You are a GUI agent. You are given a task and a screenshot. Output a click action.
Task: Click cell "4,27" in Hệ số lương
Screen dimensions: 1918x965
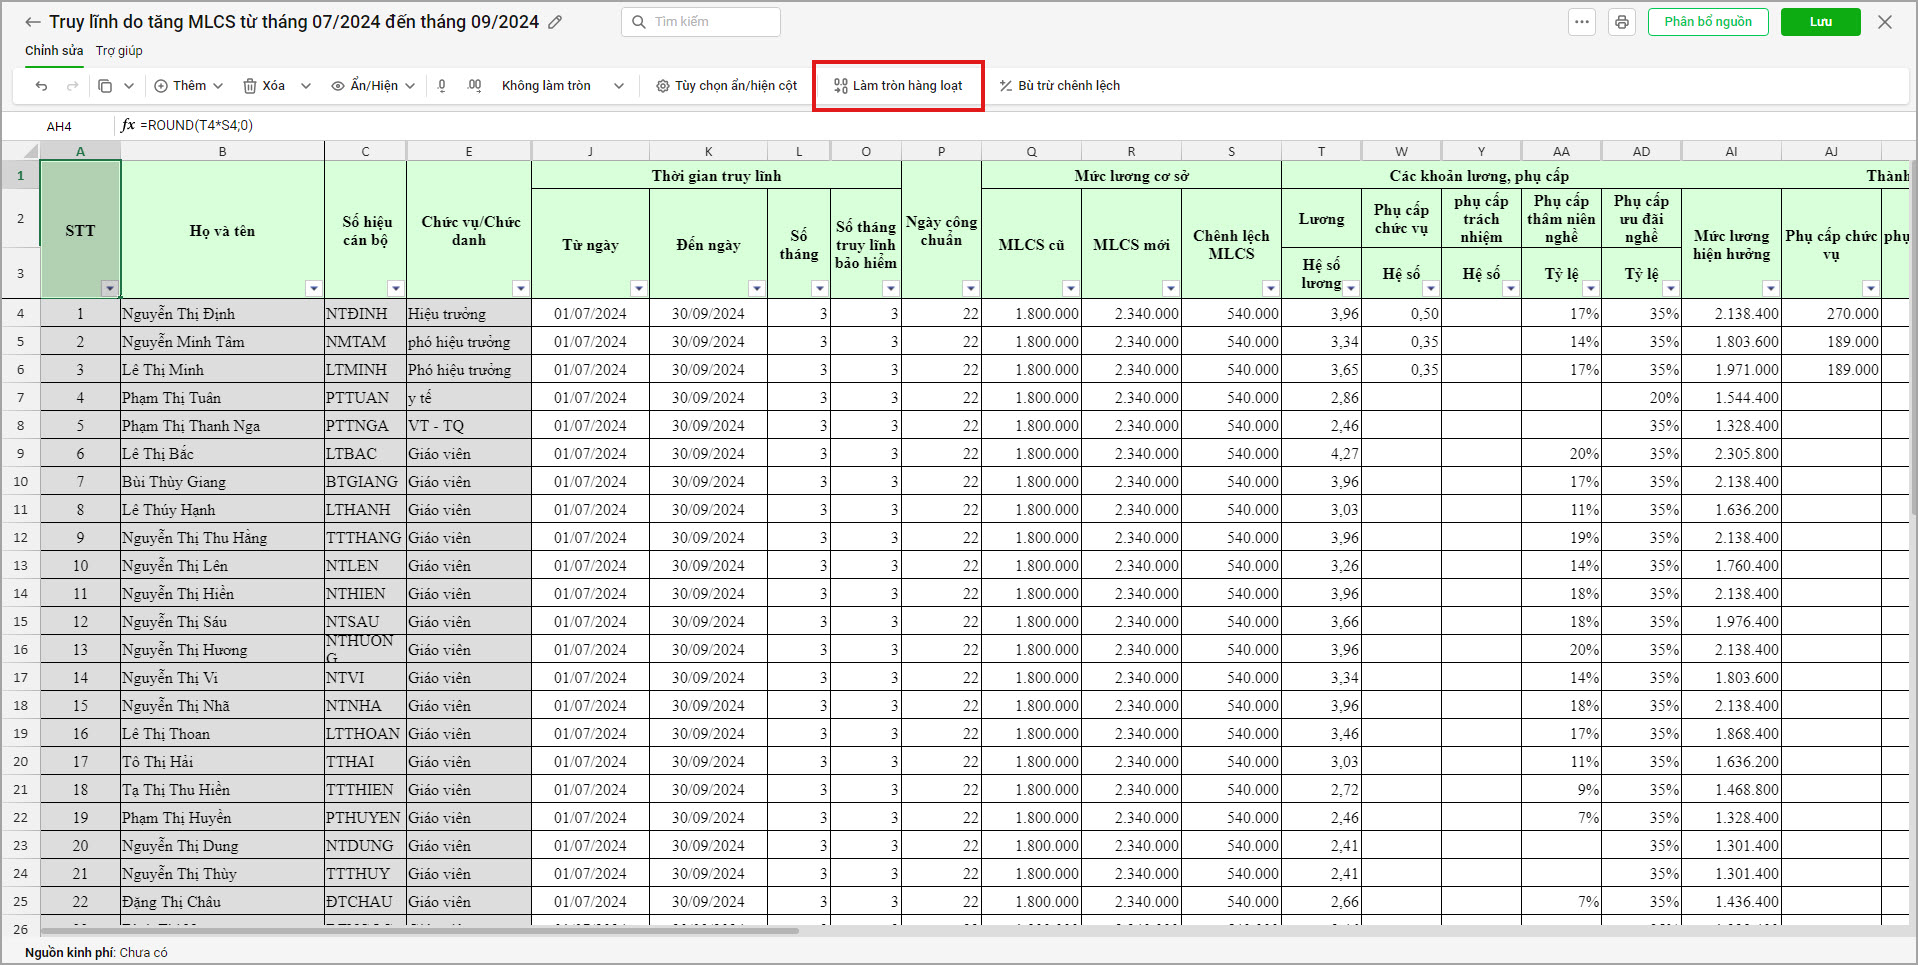(1321, 453)
